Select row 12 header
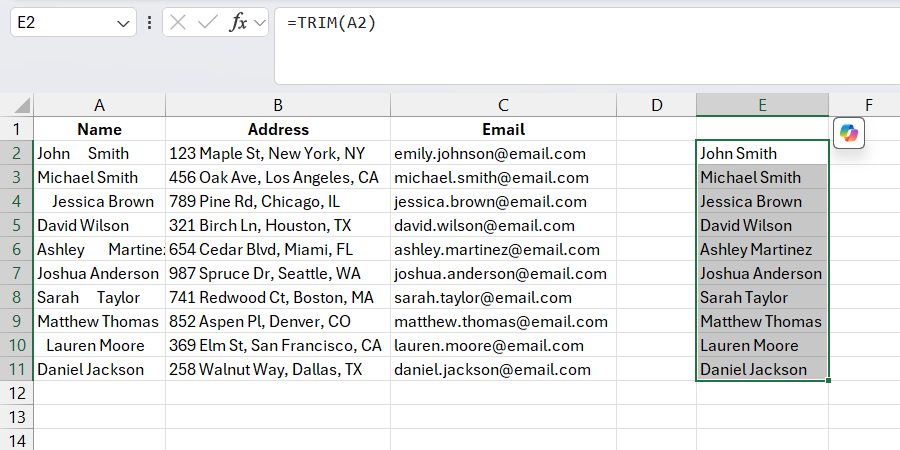900x450 pixels. tap(16, 394)
